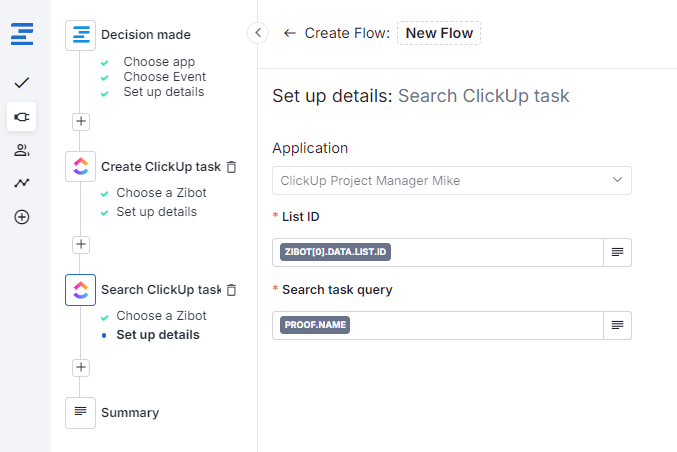This screenshot has width=677, height=452.
Task: Open the analytics chart icon in sidebar
Action: click(21, 183)
